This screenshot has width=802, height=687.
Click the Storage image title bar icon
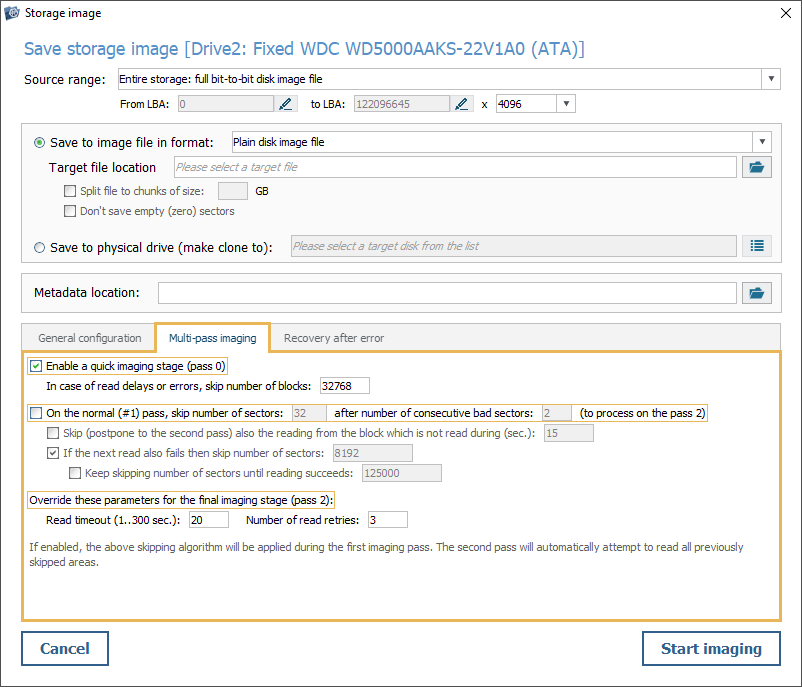[x=13, y=13]
